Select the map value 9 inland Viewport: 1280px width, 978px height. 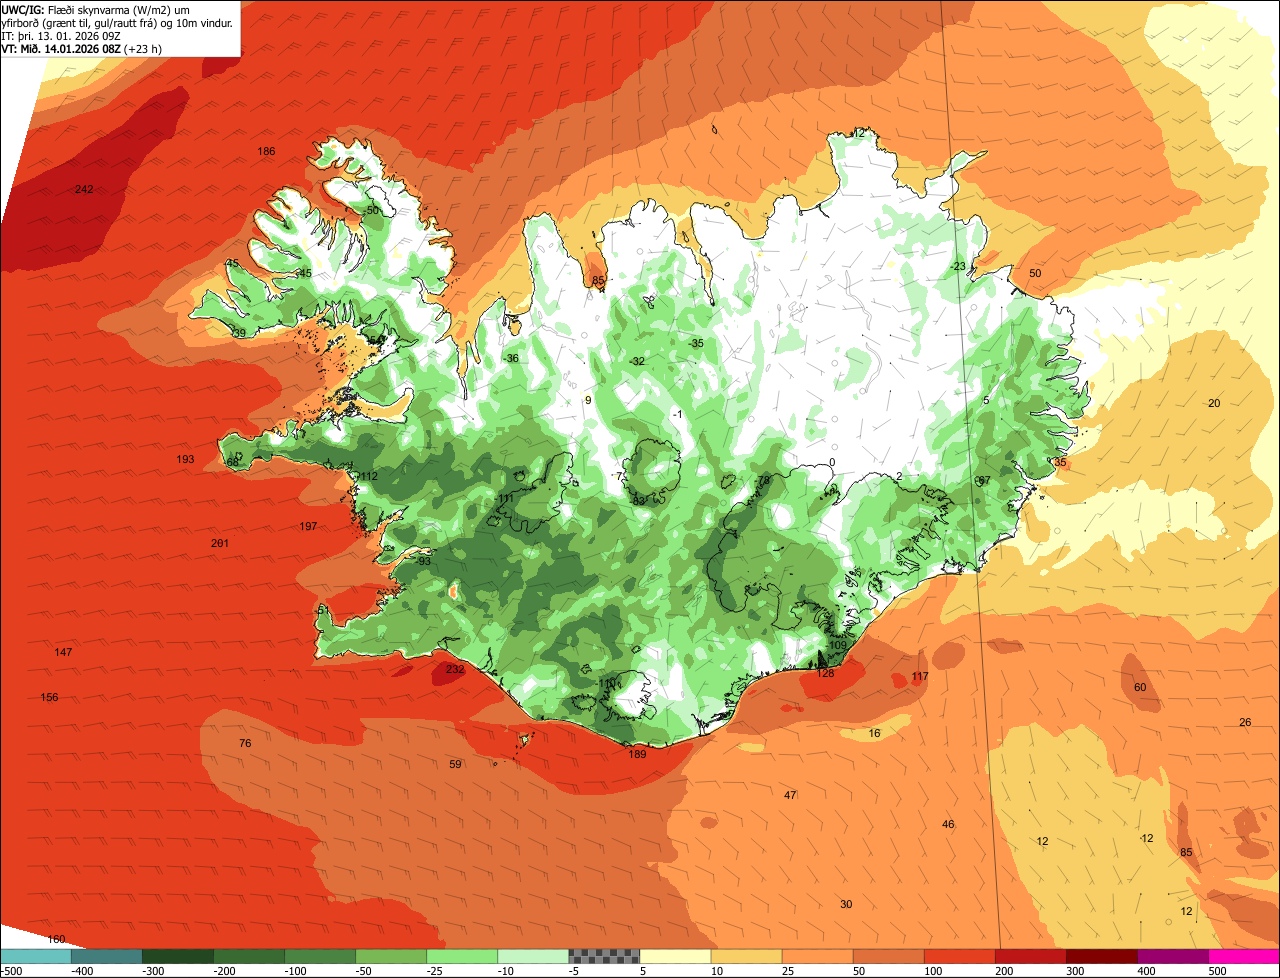coord(588,400)
